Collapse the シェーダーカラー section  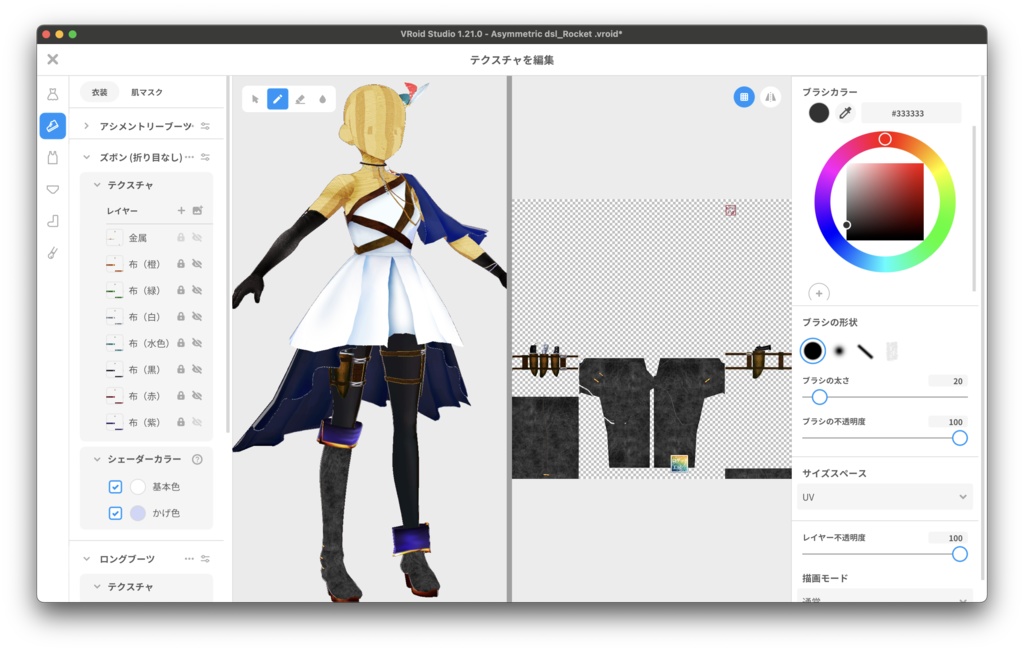[x=97, y=459]
